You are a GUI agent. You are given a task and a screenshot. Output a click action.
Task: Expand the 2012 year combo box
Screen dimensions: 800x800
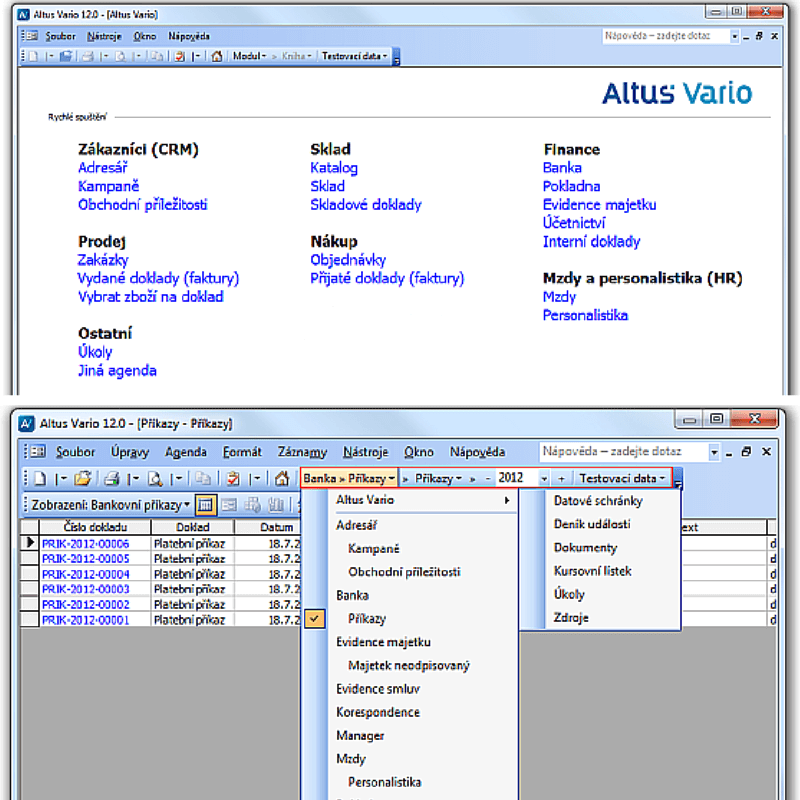[x=544, y=479]
